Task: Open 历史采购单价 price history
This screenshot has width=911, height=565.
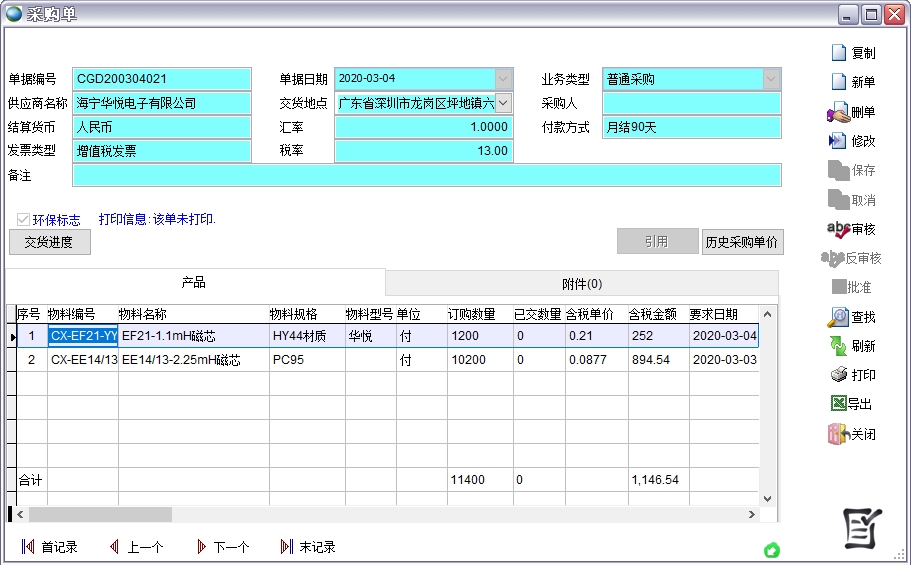Action: click(x=742, y=242)
